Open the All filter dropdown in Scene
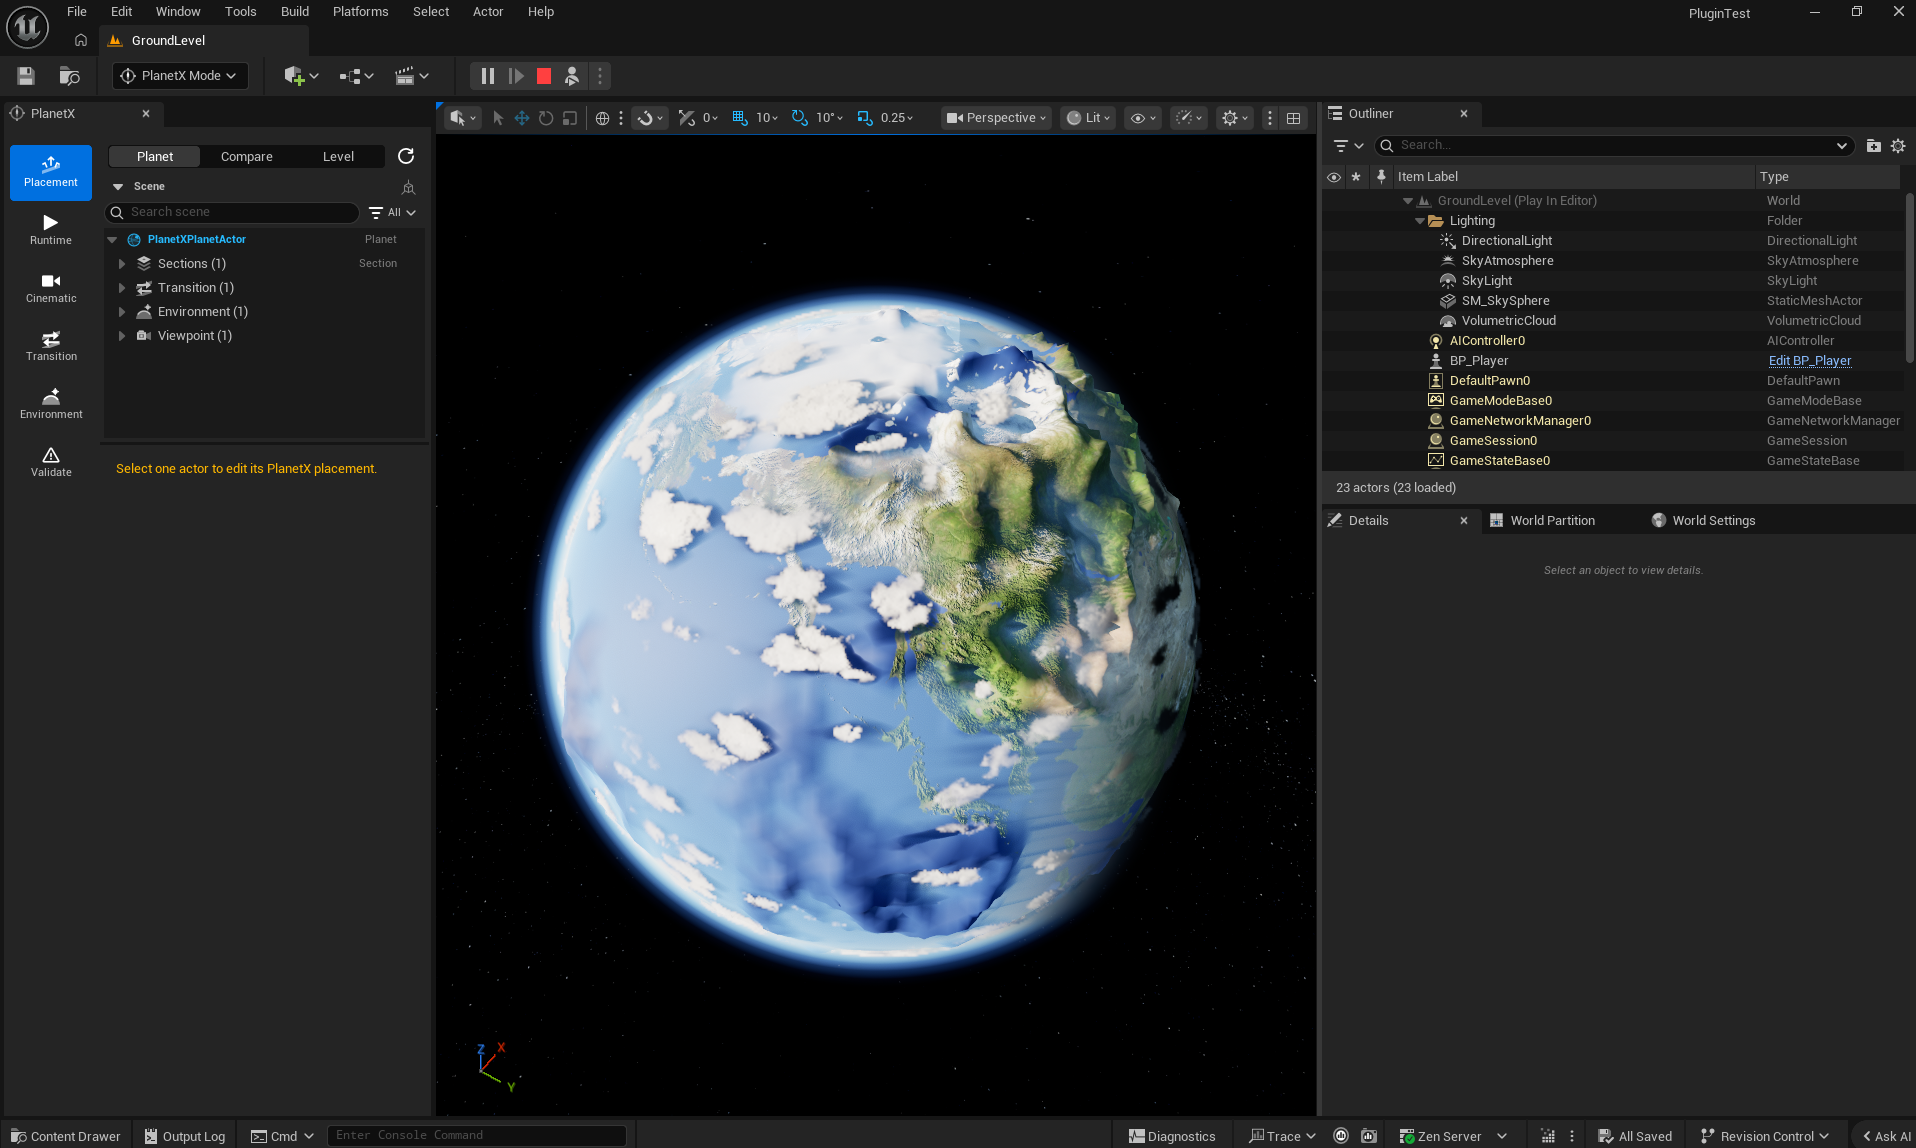This screenshot has height=1148, width=1916. 392,212
